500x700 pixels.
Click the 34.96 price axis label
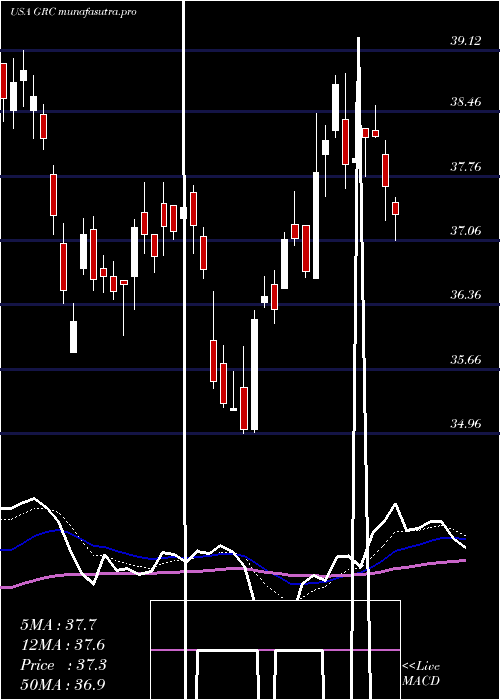coord(465,424)
